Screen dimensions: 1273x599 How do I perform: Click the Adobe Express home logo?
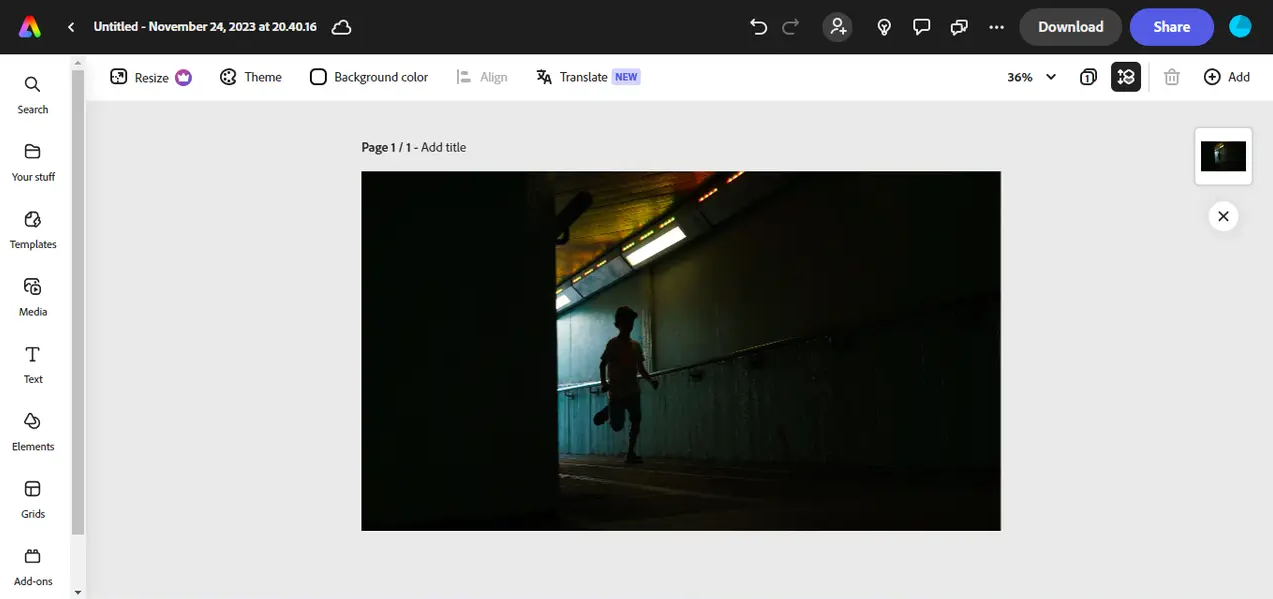30,27
